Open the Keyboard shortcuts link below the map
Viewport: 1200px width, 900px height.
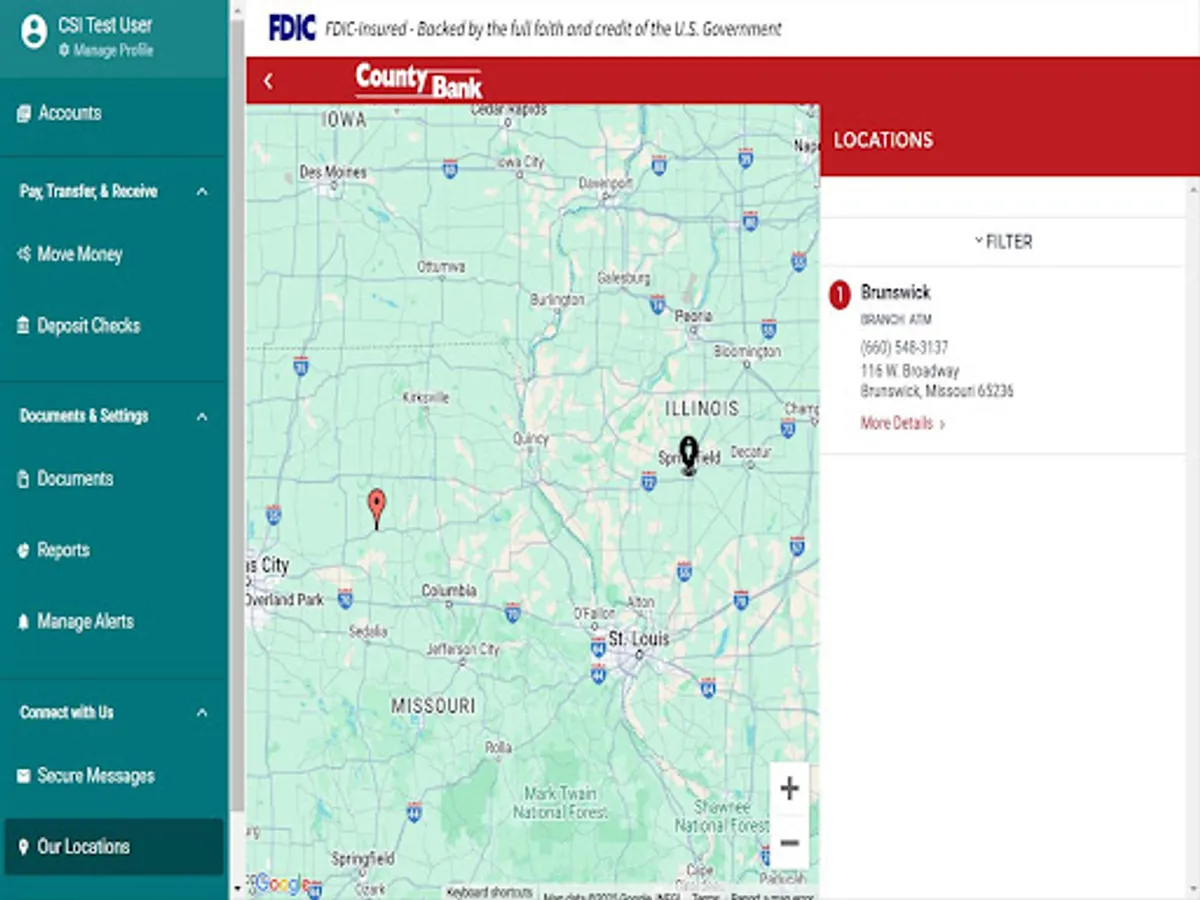(x=489, y=895)
